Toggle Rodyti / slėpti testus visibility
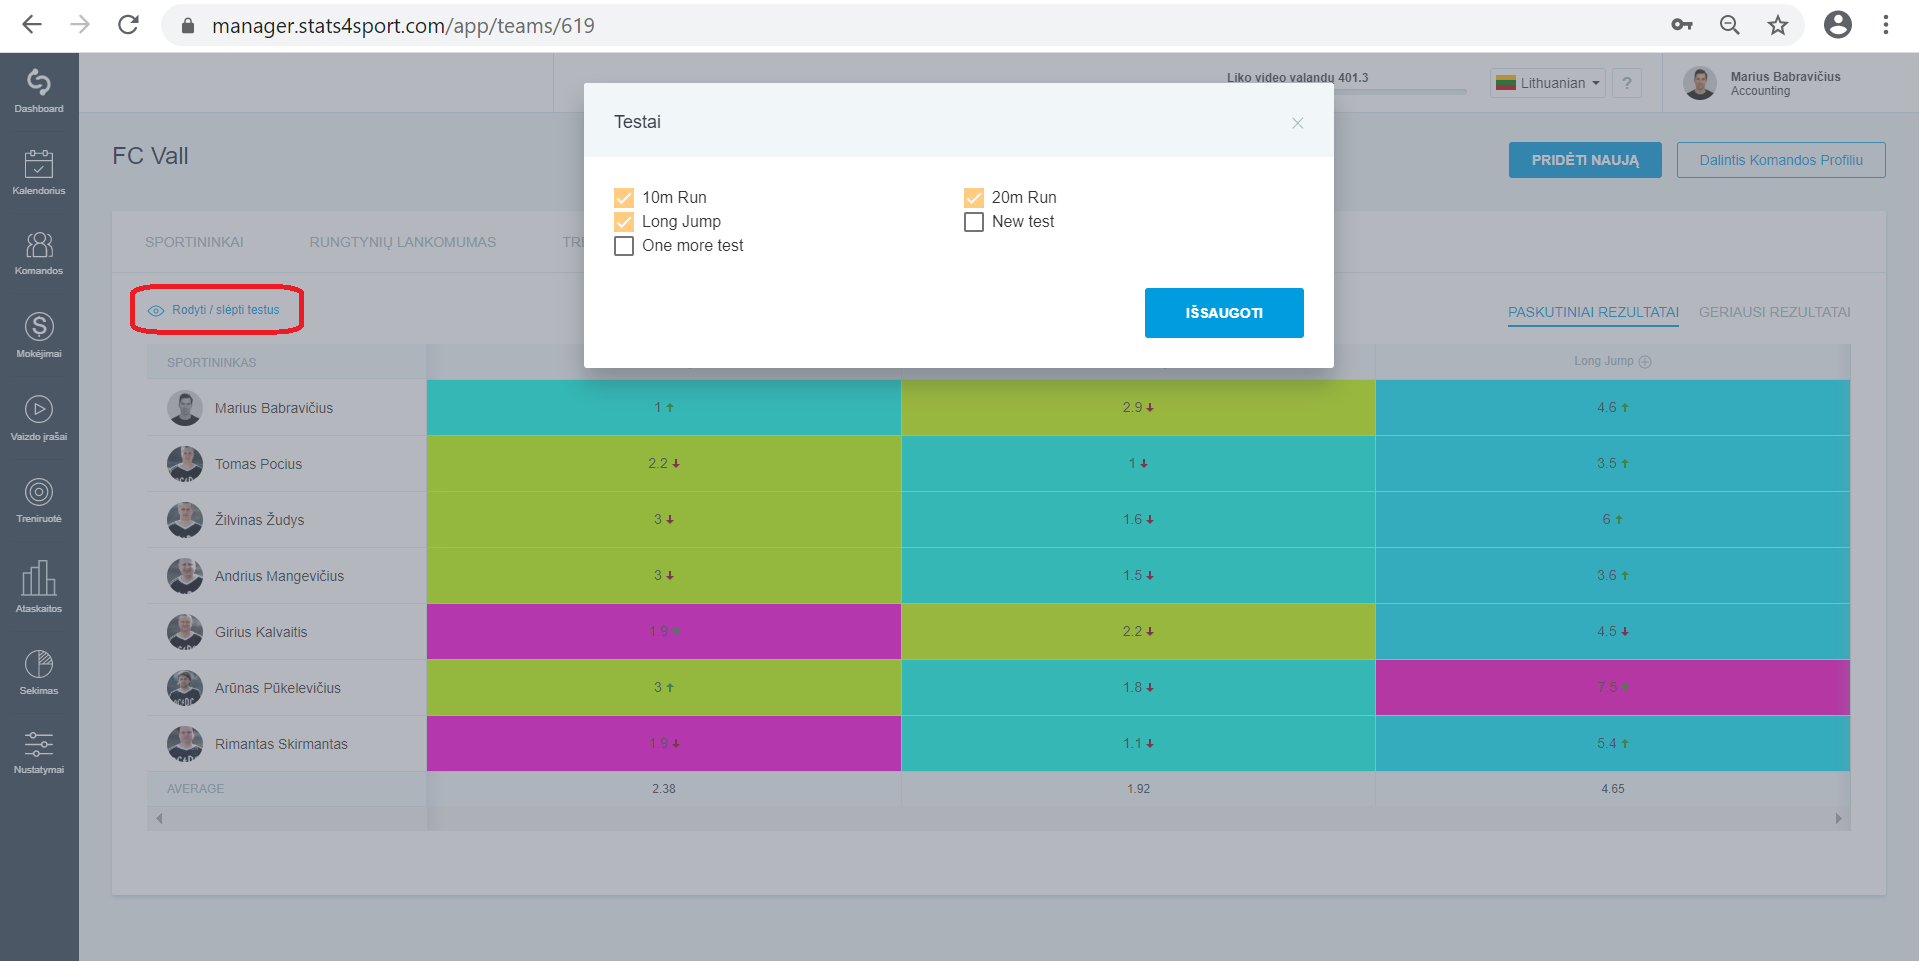 (215, 310)
